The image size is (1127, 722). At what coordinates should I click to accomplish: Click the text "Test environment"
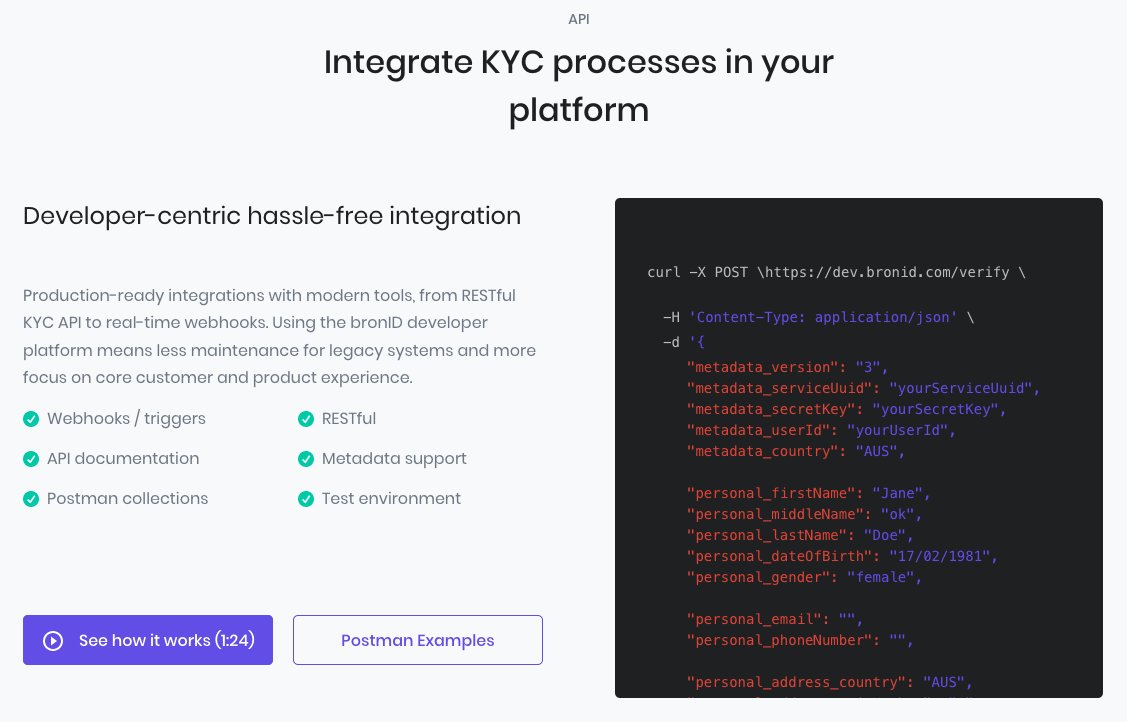tap(391, 498)
